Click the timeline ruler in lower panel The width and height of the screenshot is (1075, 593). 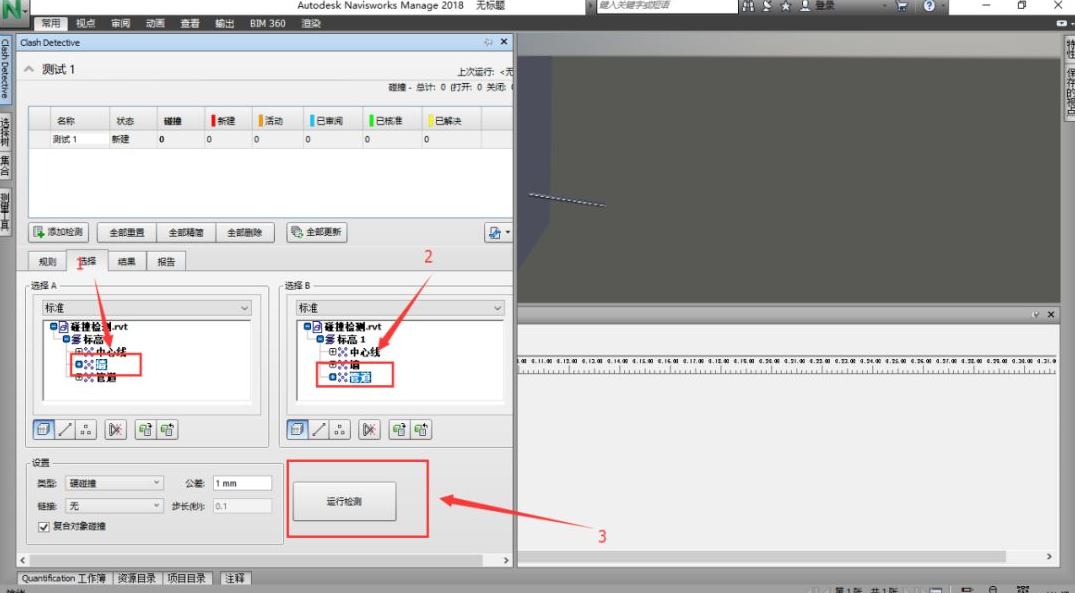[x=787, y=365]
